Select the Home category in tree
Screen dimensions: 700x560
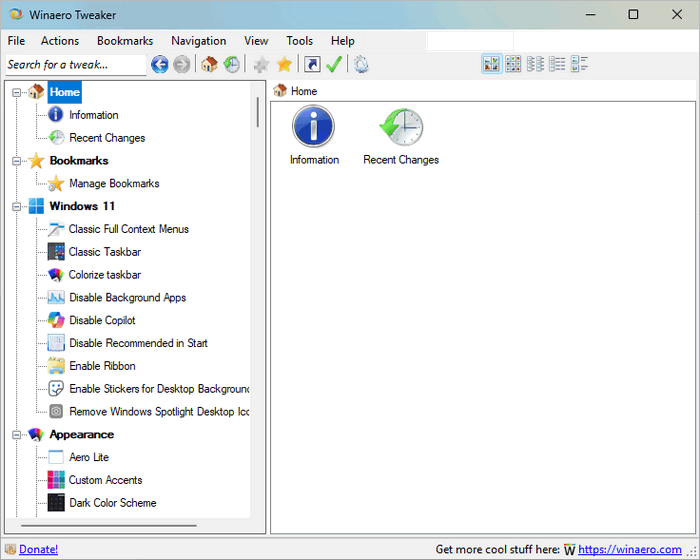point(65,92)
